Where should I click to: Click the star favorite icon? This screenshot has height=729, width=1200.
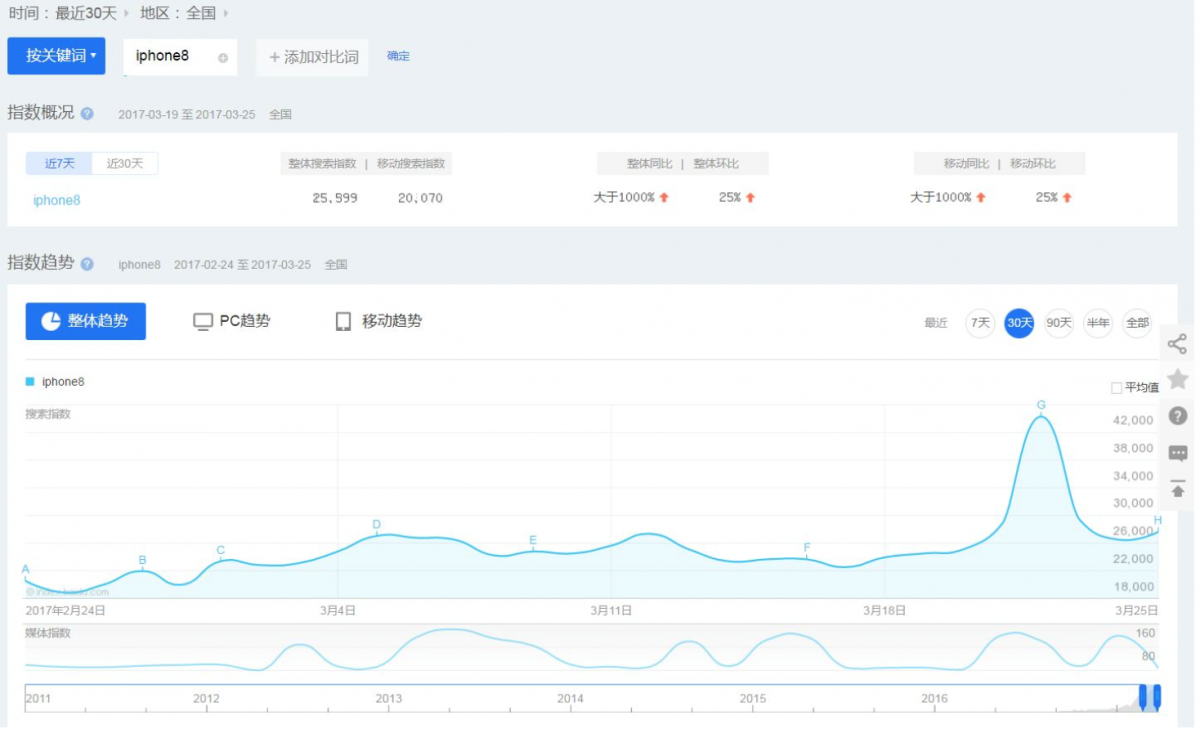pyautogui.click(x=1177, y=379)
